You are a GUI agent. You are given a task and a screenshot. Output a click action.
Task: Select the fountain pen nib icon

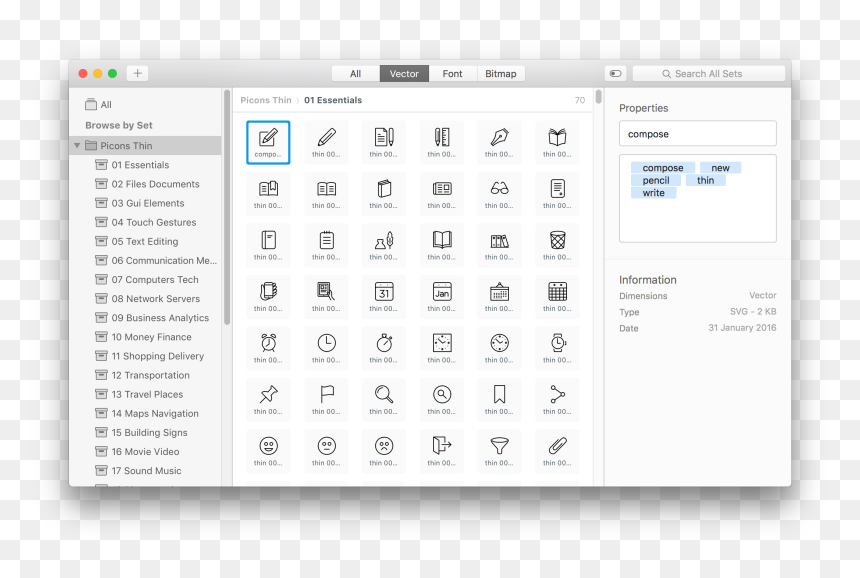499,142
